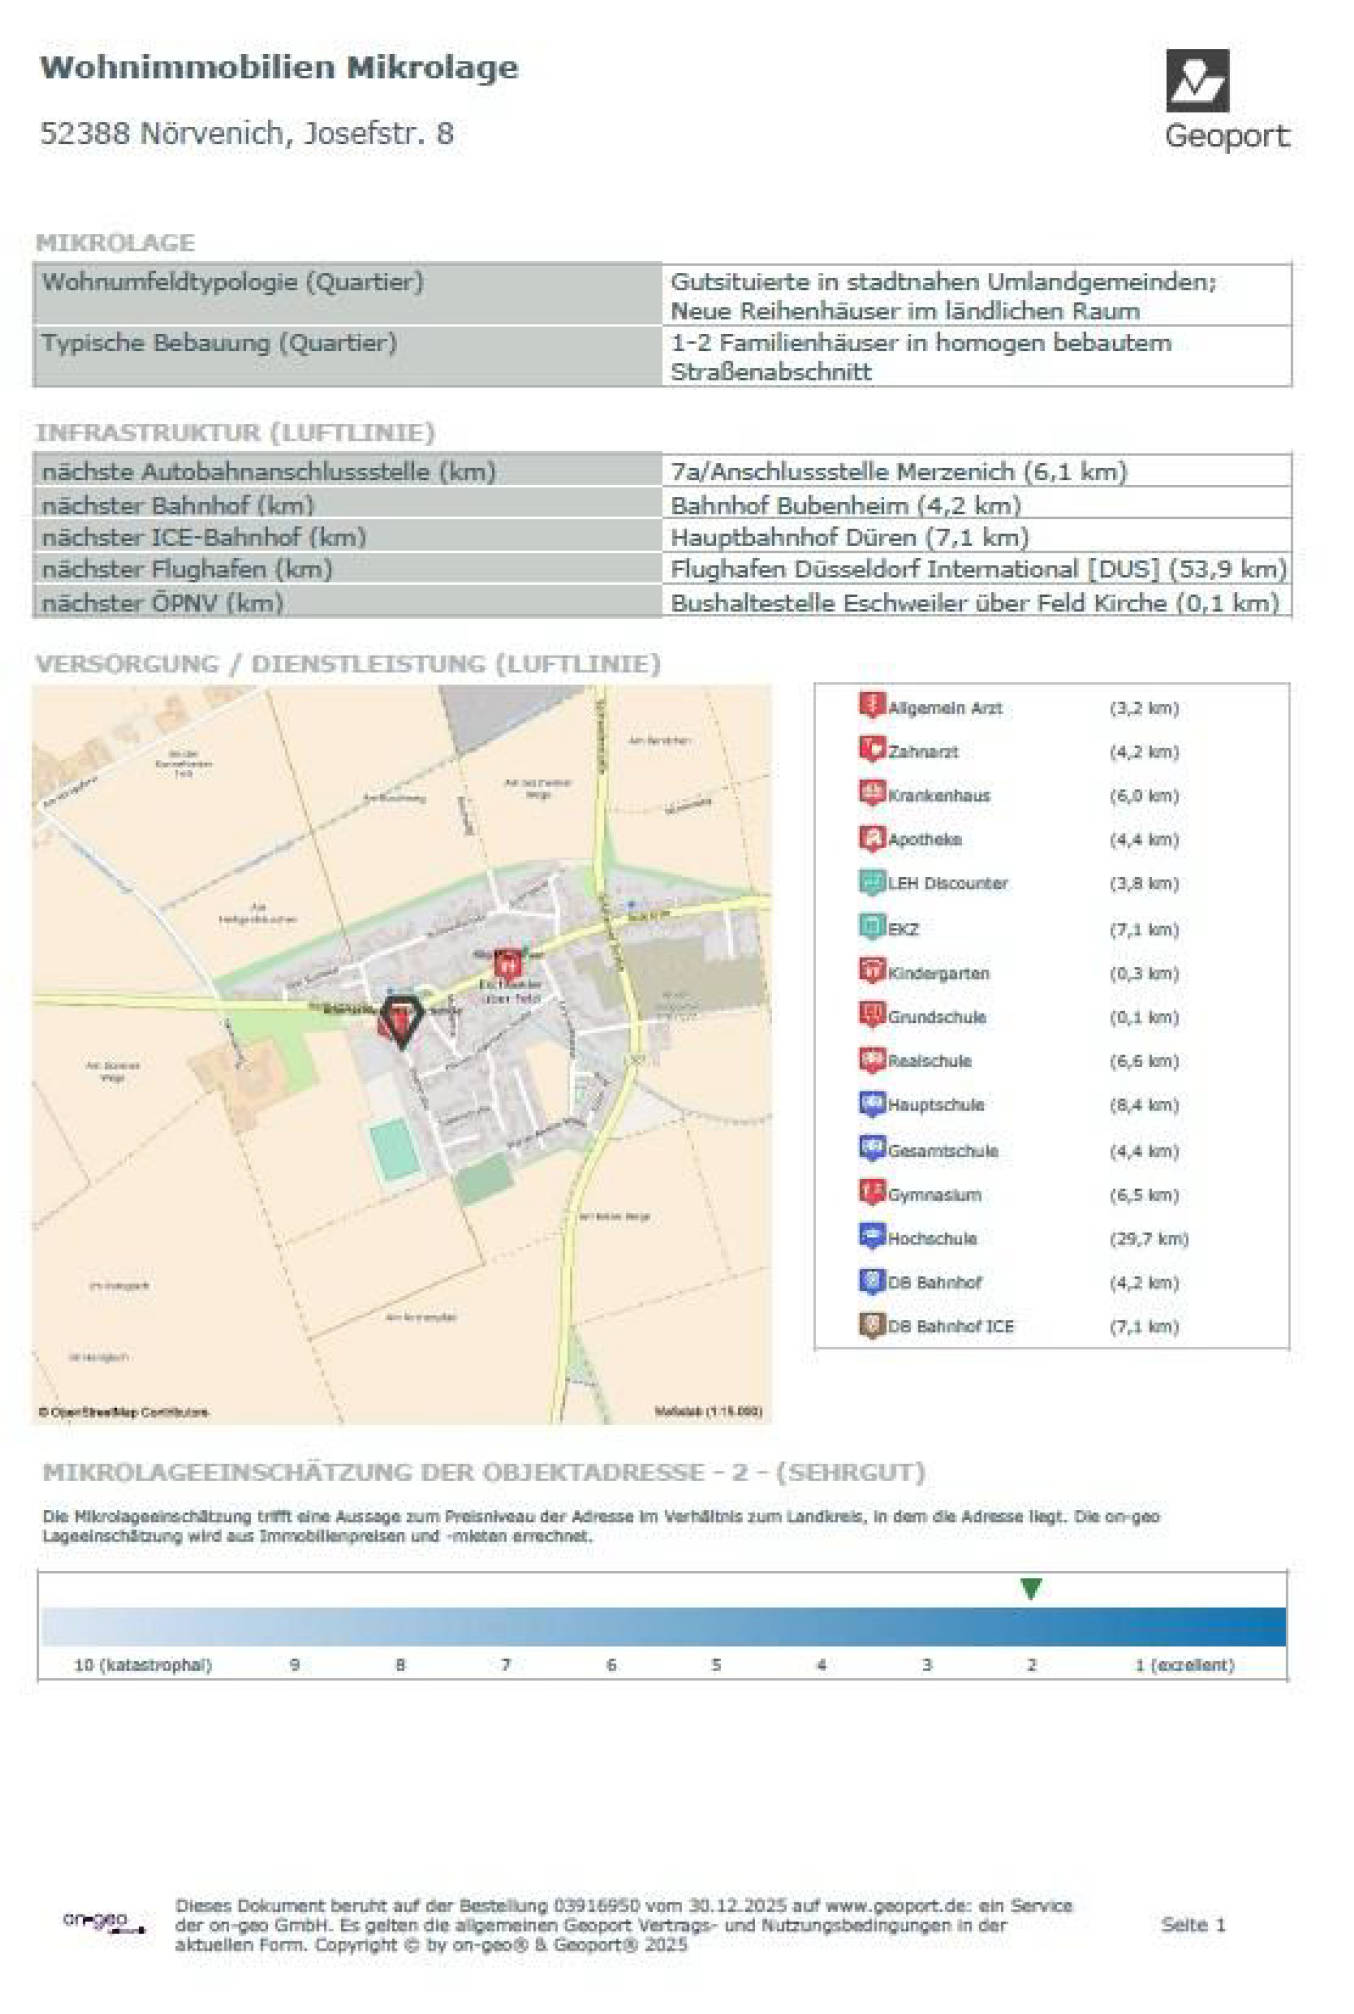The image size is (1354, 2014).
Task: Click the '1 (excellent)' scale label
Action: pyautogui.click(x=1184, y=1665)
